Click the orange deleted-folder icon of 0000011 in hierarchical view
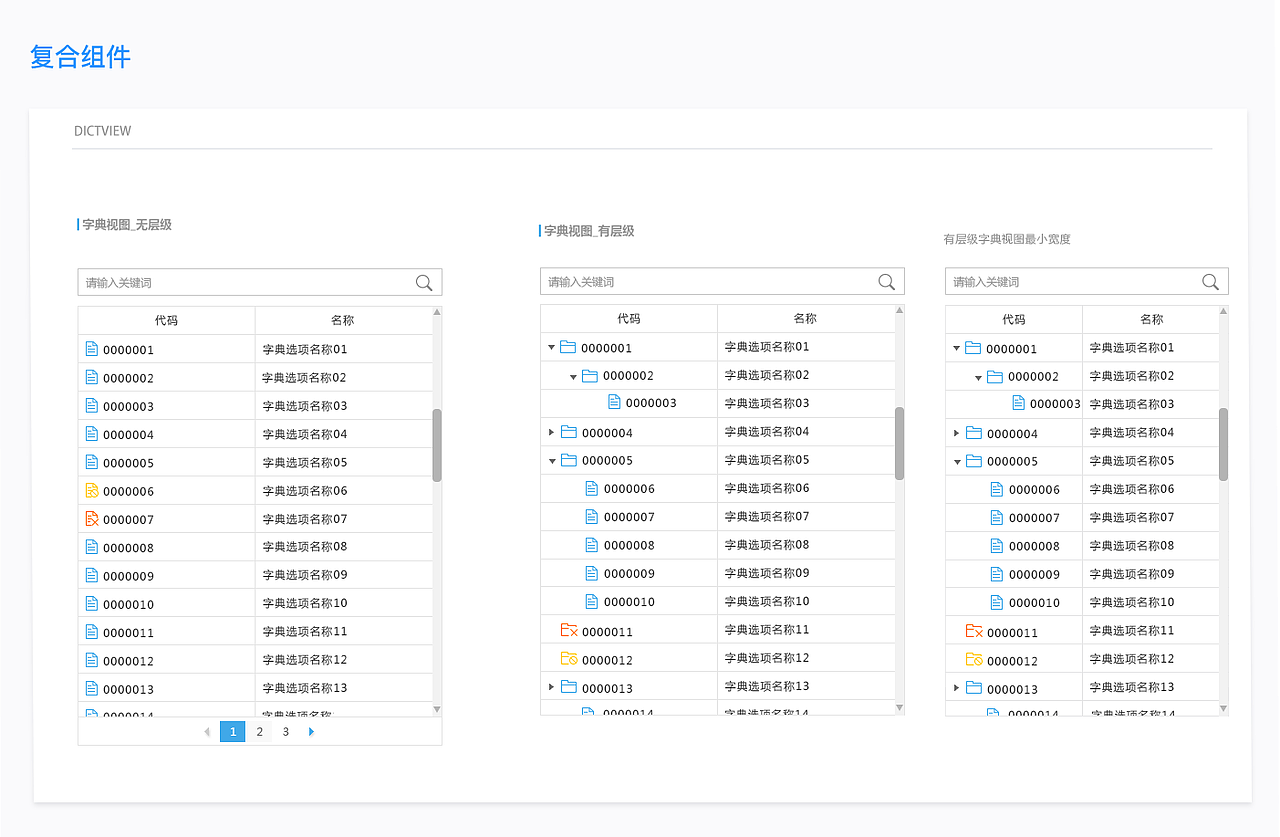Viewport: 1280px width, 837px height. coord(569,631)
